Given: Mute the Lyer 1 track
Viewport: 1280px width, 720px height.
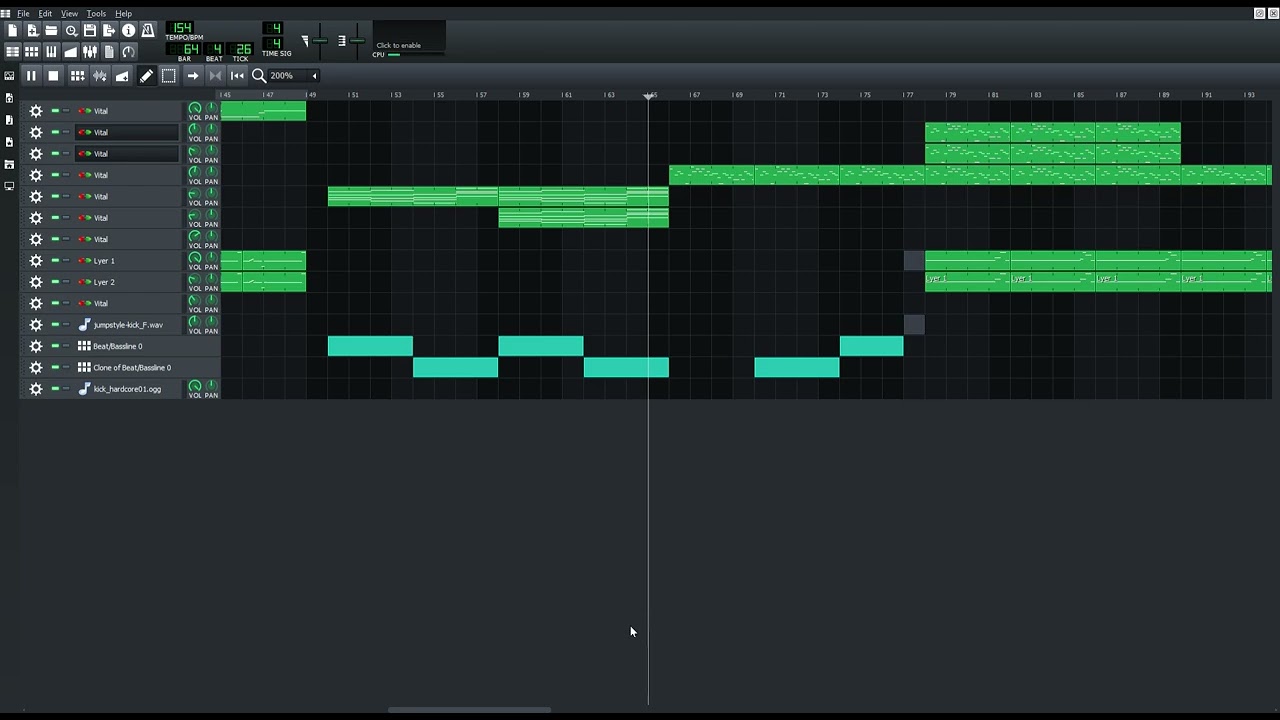Looking at the screenshot, I should 55,261.
